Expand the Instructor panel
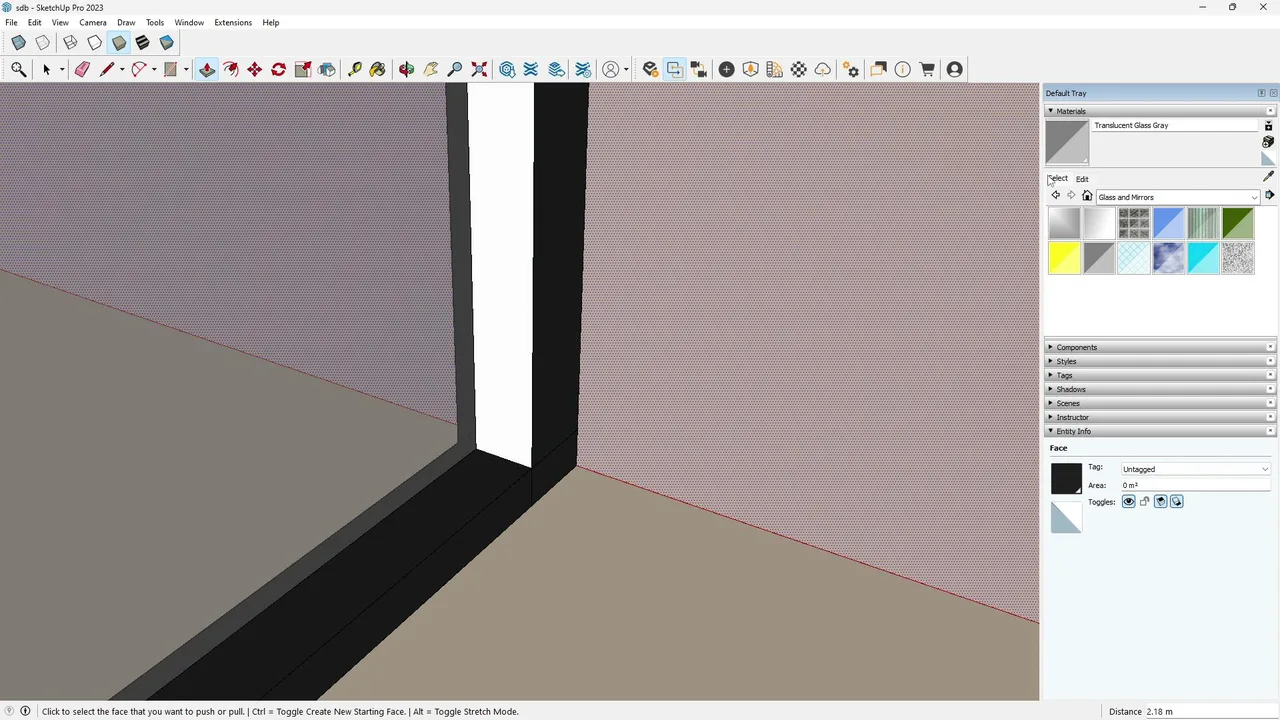The width and height of the screenshot is (1280, 720). 1160,417
